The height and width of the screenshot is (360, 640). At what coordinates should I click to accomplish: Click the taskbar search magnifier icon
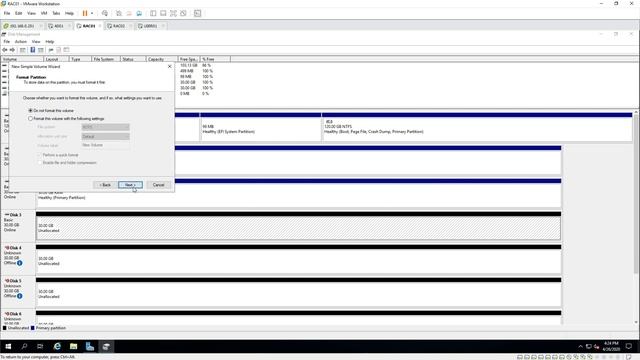(x=24, y=347)
